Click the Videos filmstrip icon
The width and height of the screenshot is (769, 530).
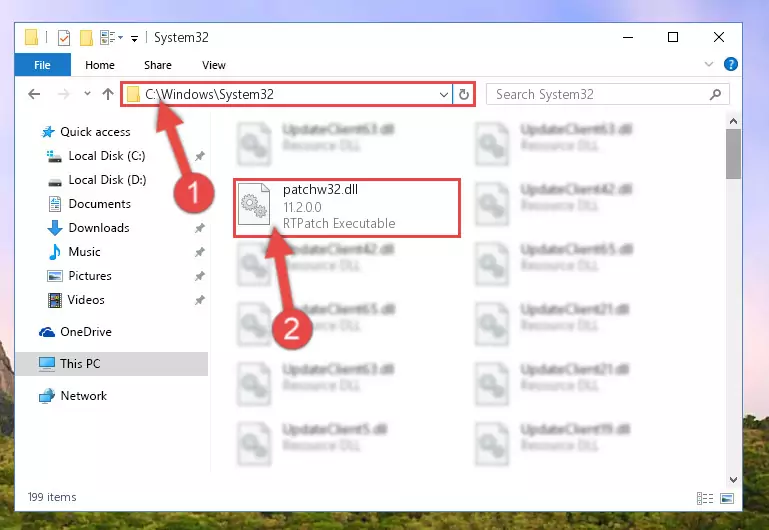(54, 300)
